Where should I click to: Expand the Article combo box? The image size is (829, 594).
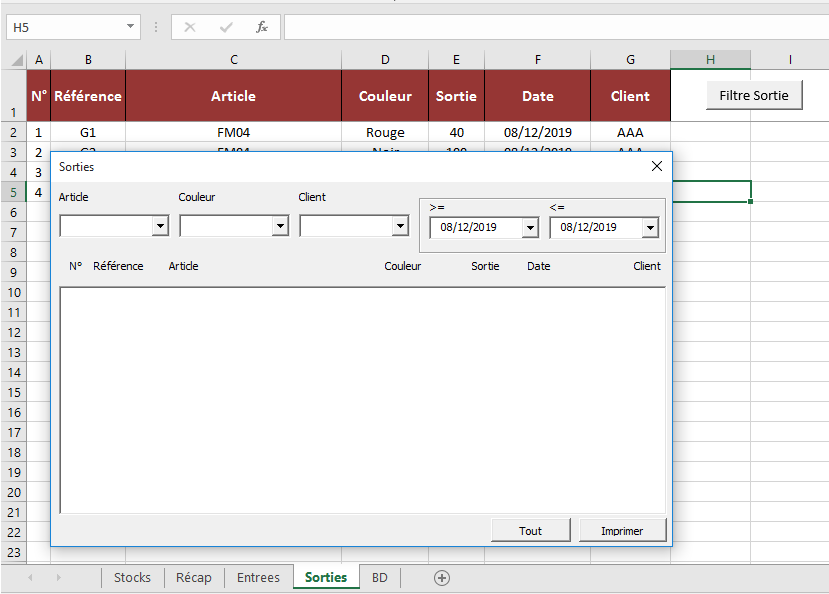(160, 227)
